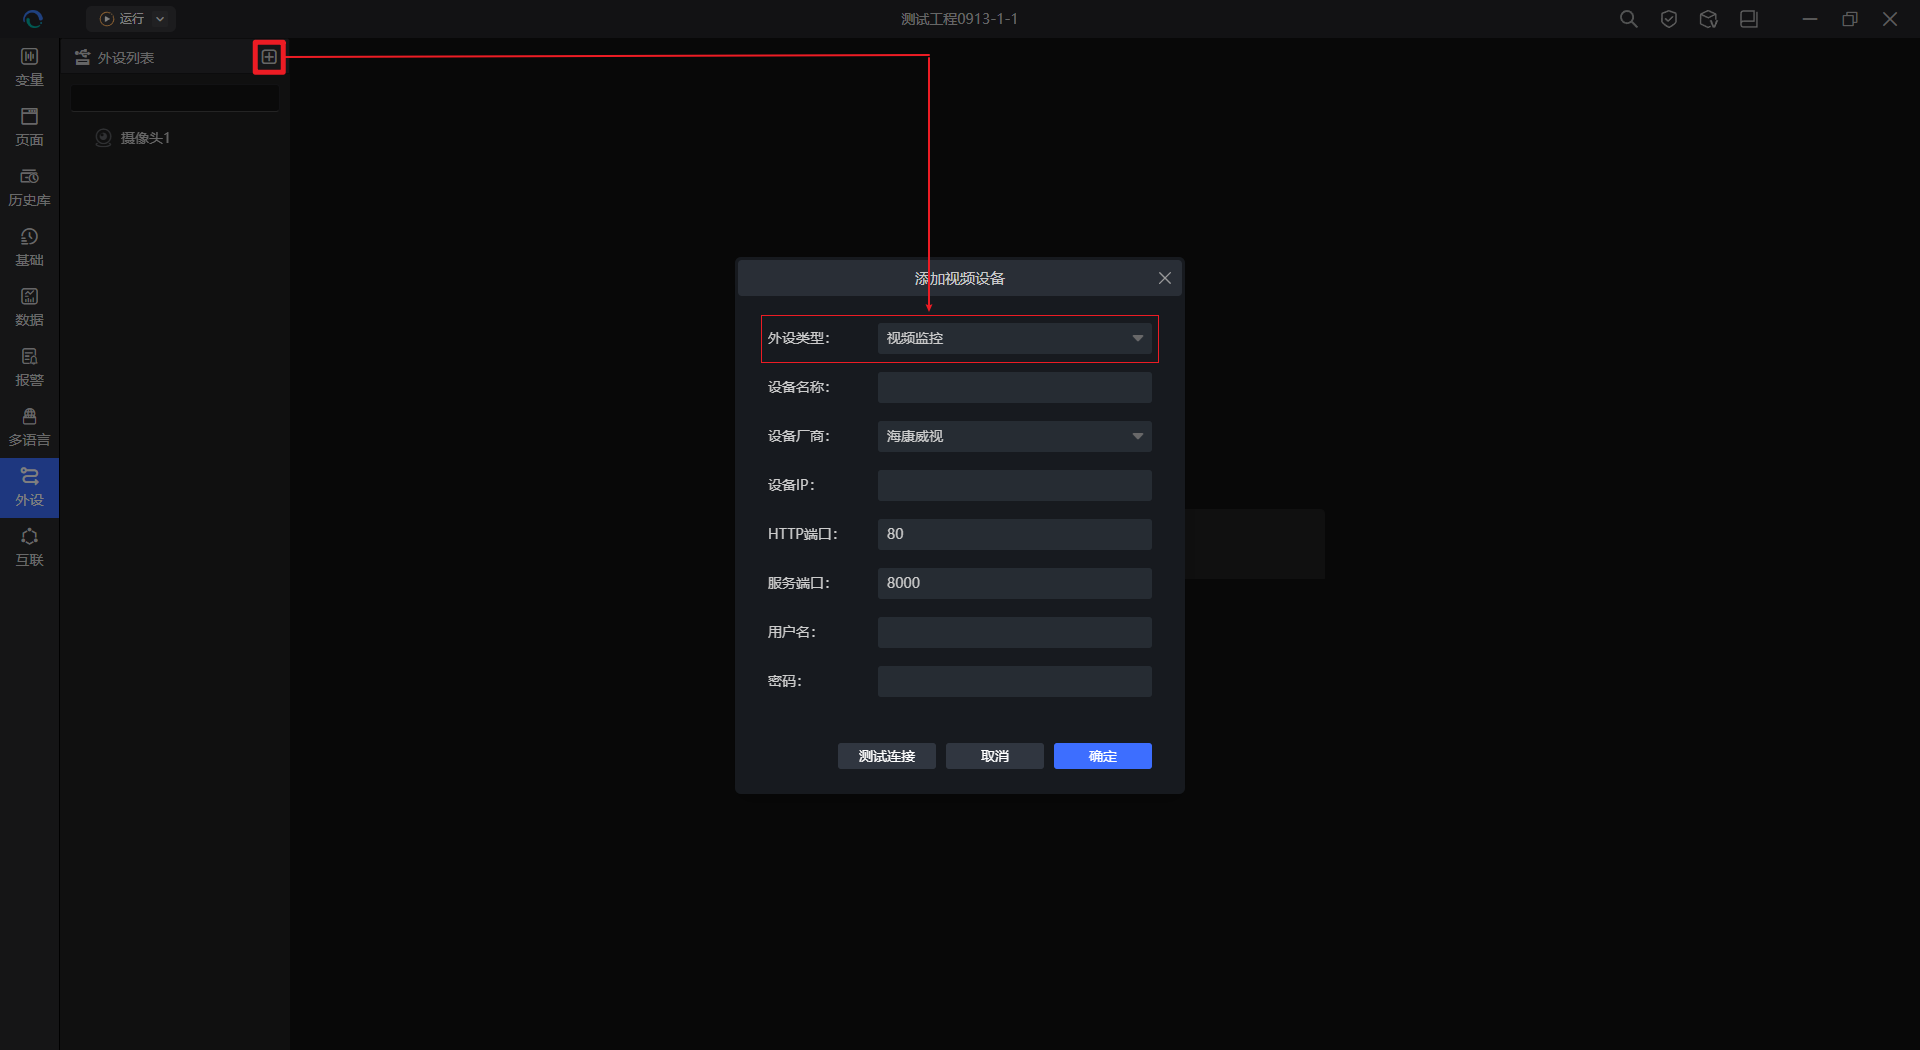Click the add peripheral plus icon

(269, 57)
